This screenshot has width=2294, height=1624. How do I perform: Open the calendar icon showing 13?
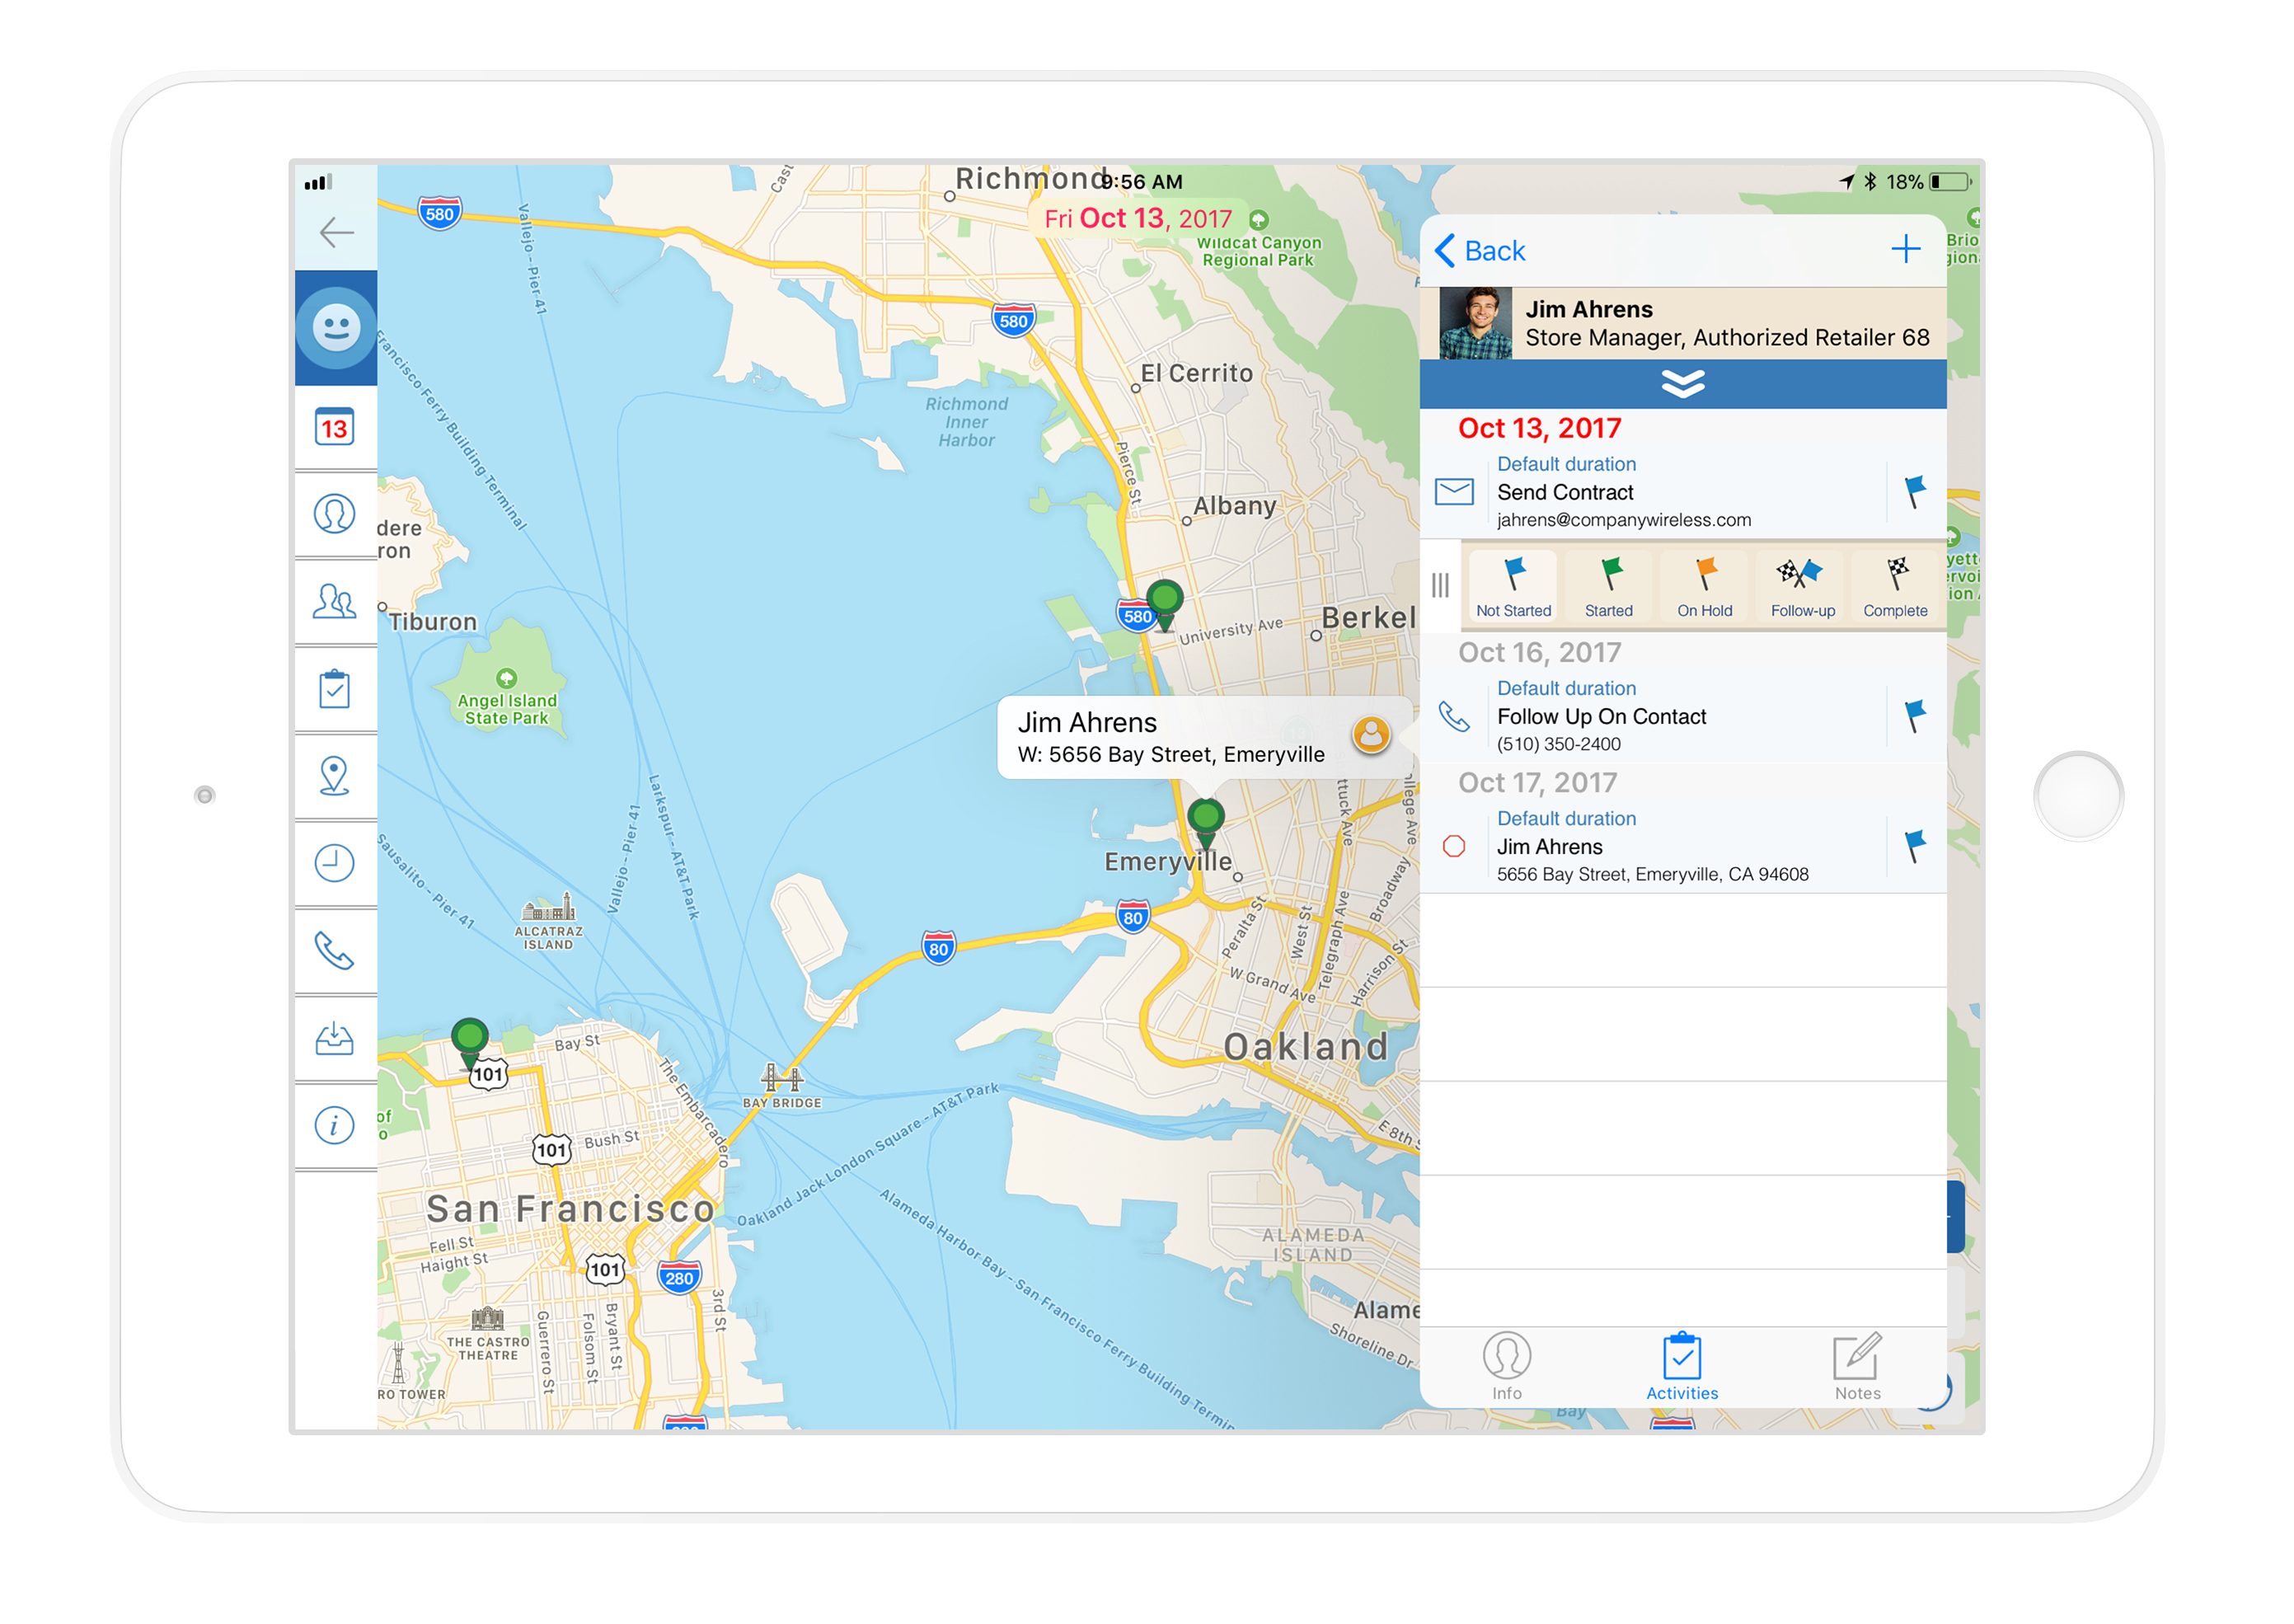334,427
